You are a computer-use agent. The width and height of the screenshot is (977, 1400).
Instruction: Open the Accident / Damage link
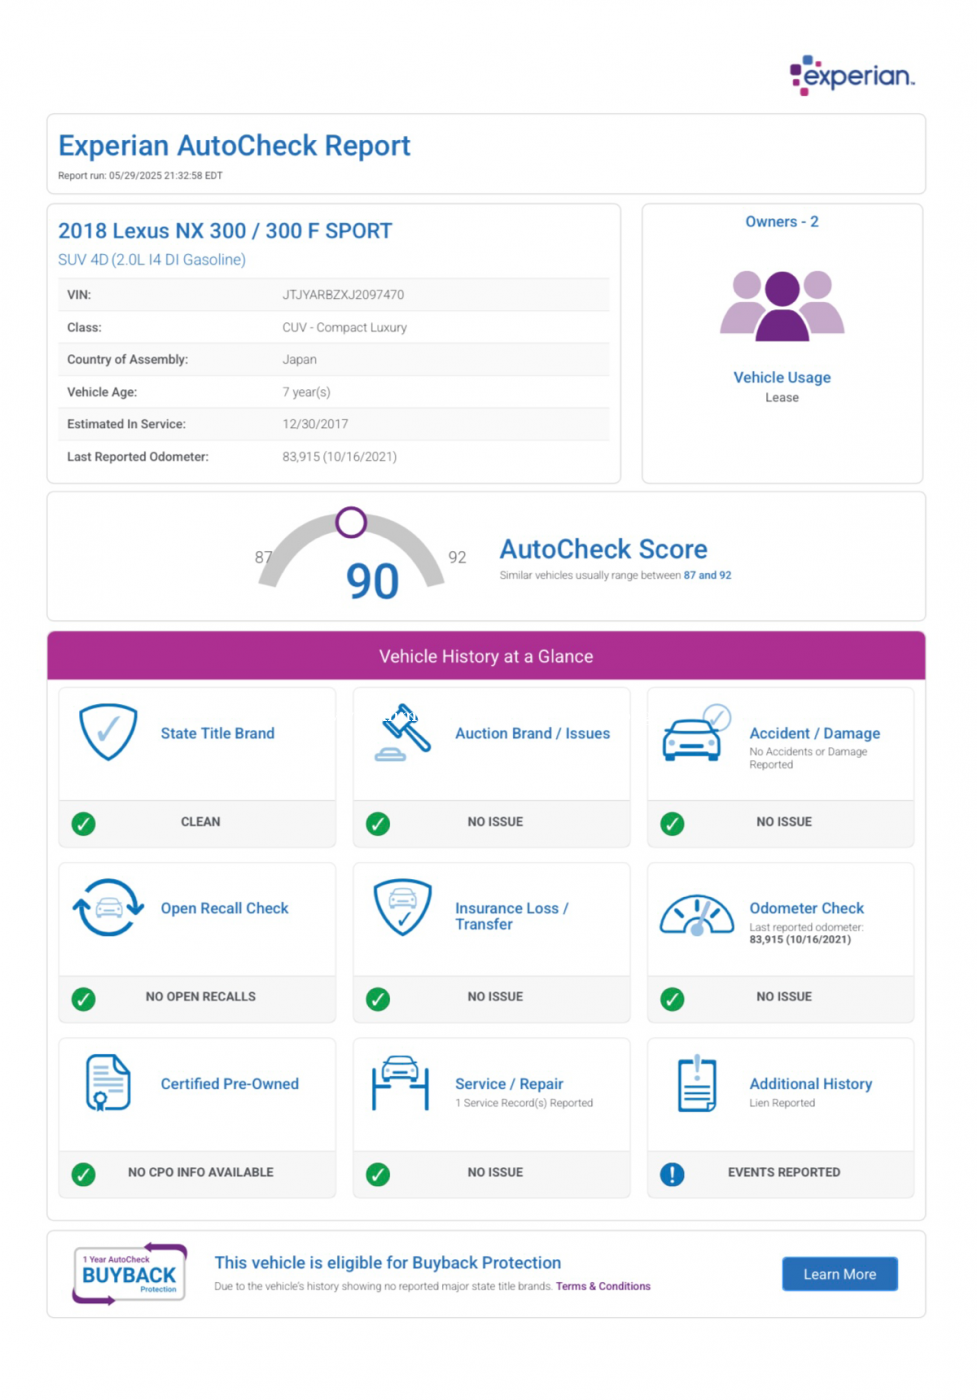(x=815, y=733)
